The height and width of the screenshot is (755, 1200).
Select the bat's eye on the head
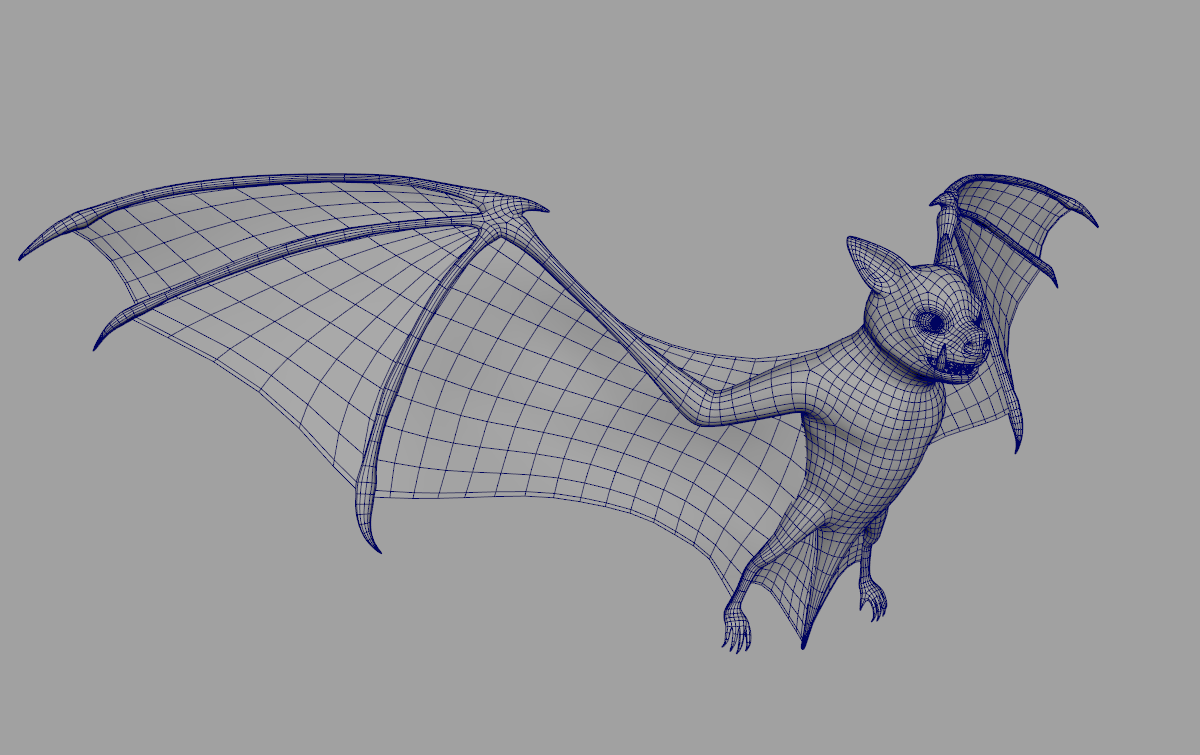pos(930,322)
